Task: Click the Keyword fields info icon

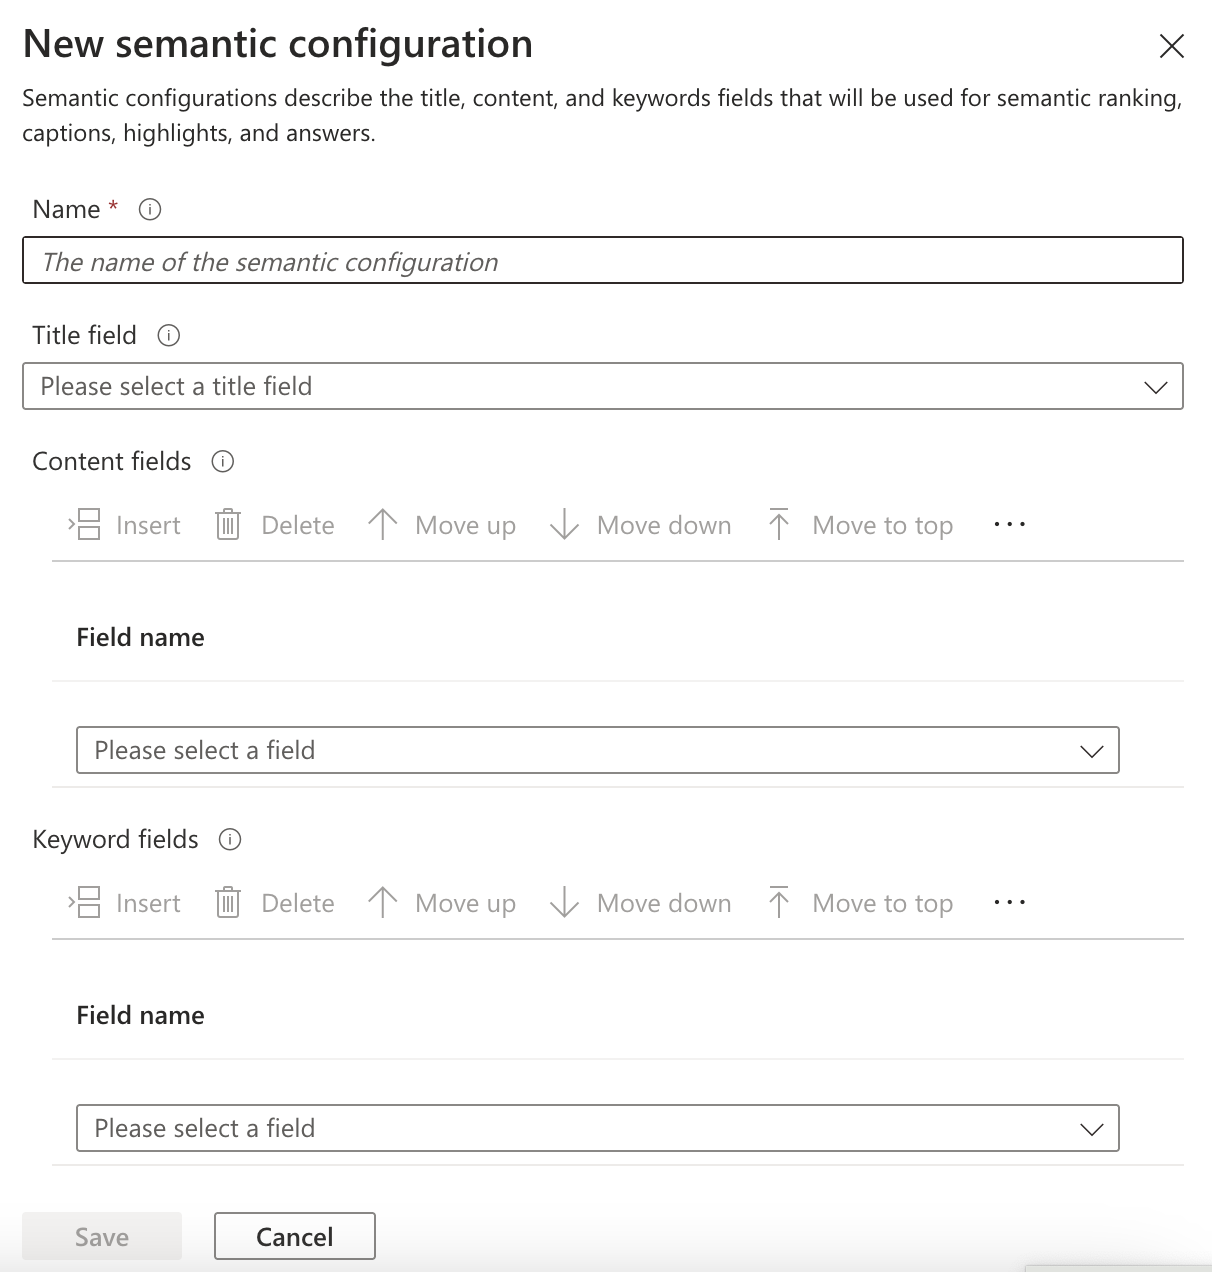Action: point(230,840)
